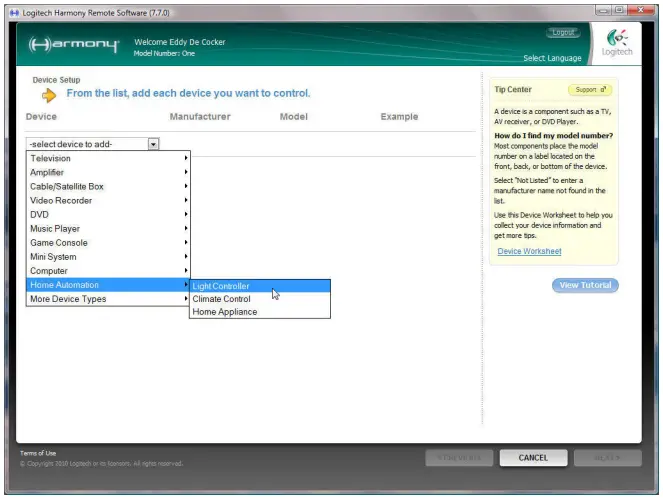This screenshot has width=663, height=499.
Task: Click 'How do I find my model number?'
Action: (x=553, y=136)
